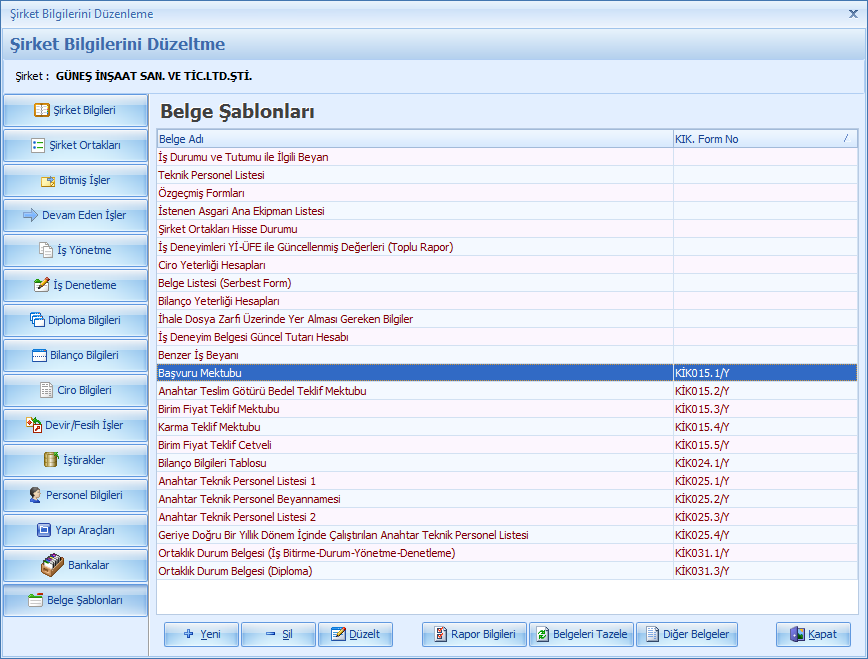Open Şirket Ortakları from the sidebar
868x659 pixels.
75,145
